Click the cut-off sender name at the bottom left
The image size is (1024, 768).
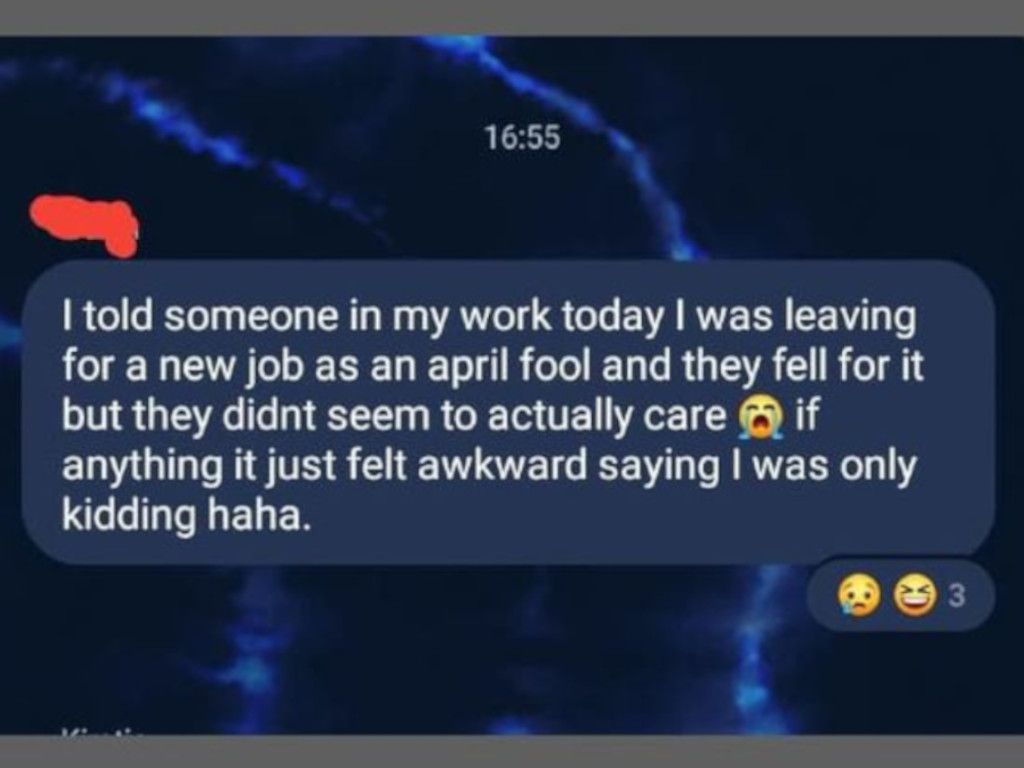pyautogui.click(x=103, y=731)
